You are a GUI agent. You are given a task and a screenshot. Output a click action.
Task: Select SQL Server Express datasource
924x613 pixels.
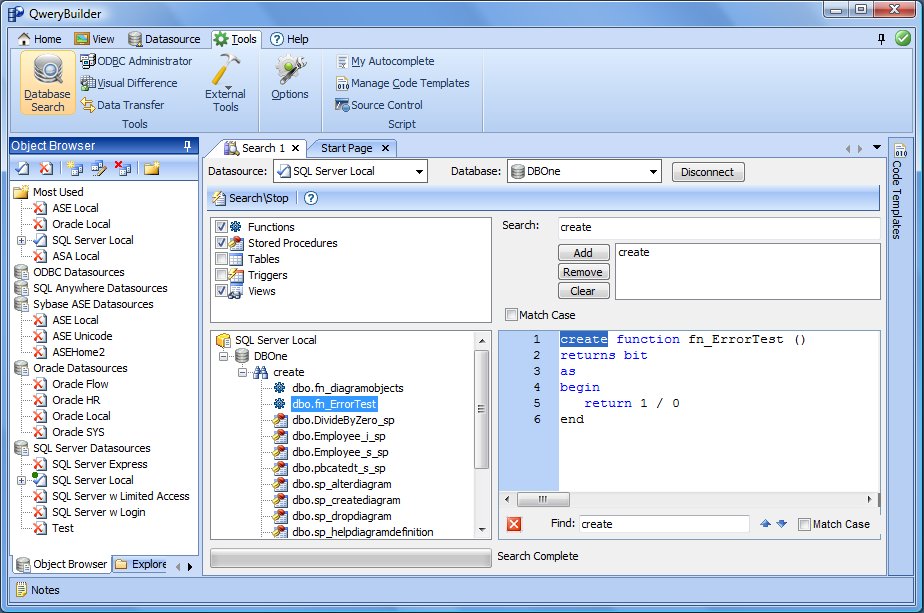[100, 464]
